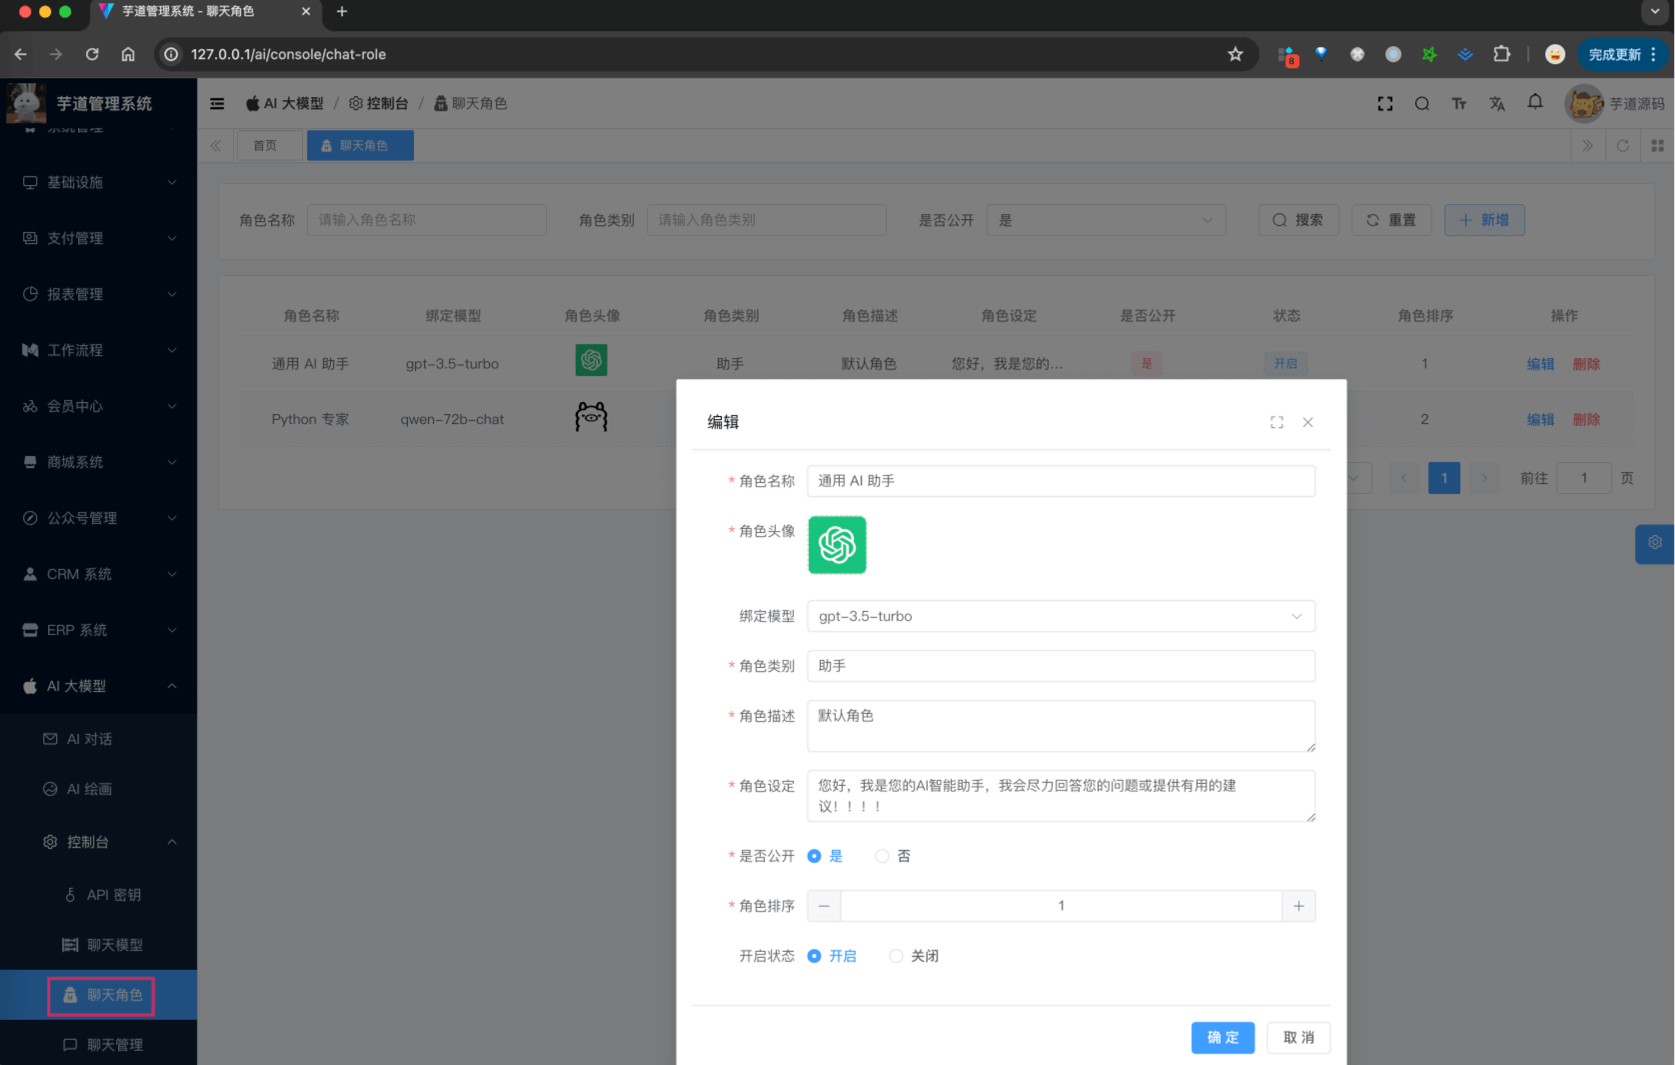Click the 确定 button
The height and width of the screenshot is (1065, 1675).
point(1222,1038)
